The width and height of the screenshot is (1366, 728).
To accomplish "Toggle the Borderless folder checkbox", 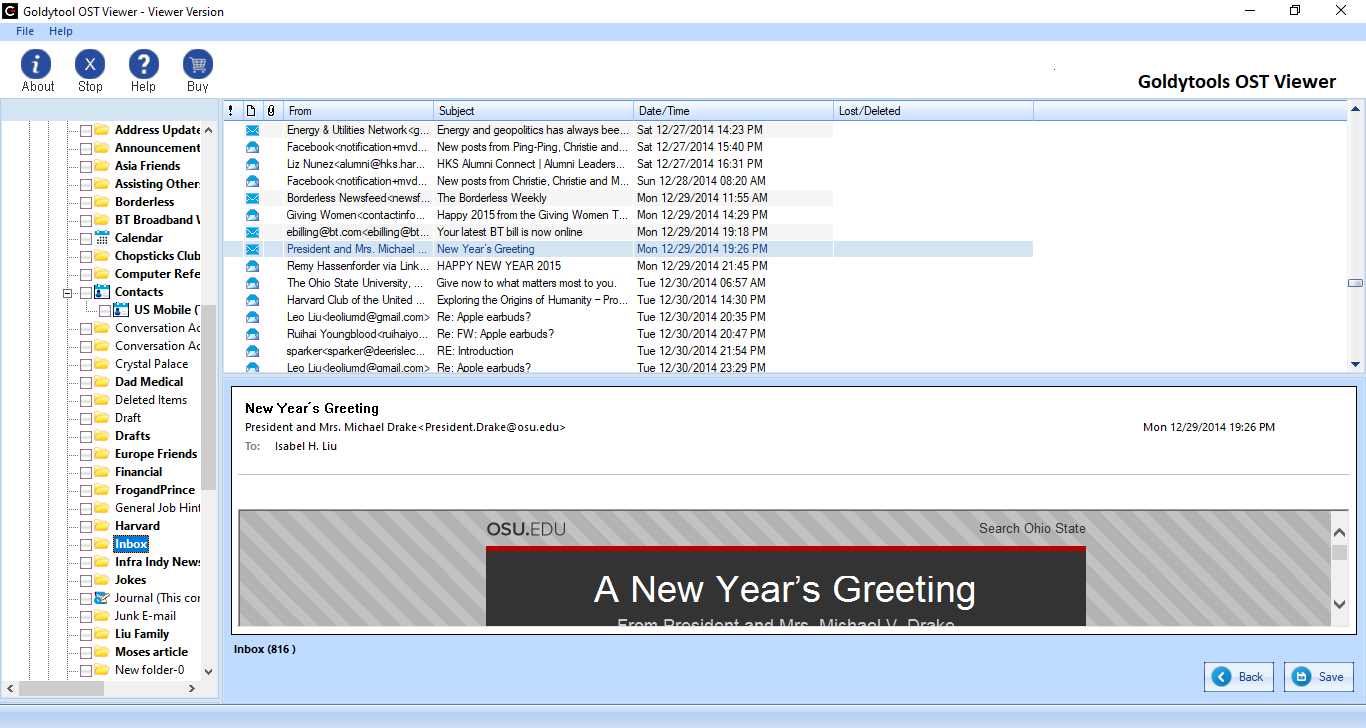I will [86, 203].
